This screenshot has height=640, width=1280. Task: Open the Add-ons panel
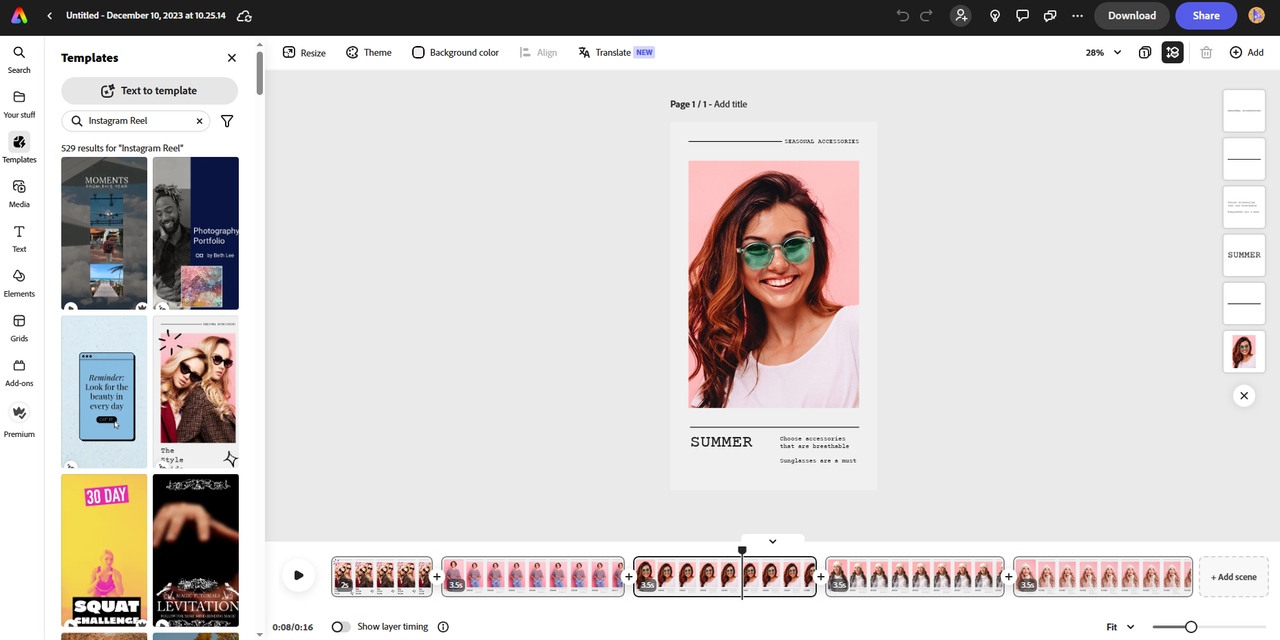pyautogui.click(x=19, y=372)
